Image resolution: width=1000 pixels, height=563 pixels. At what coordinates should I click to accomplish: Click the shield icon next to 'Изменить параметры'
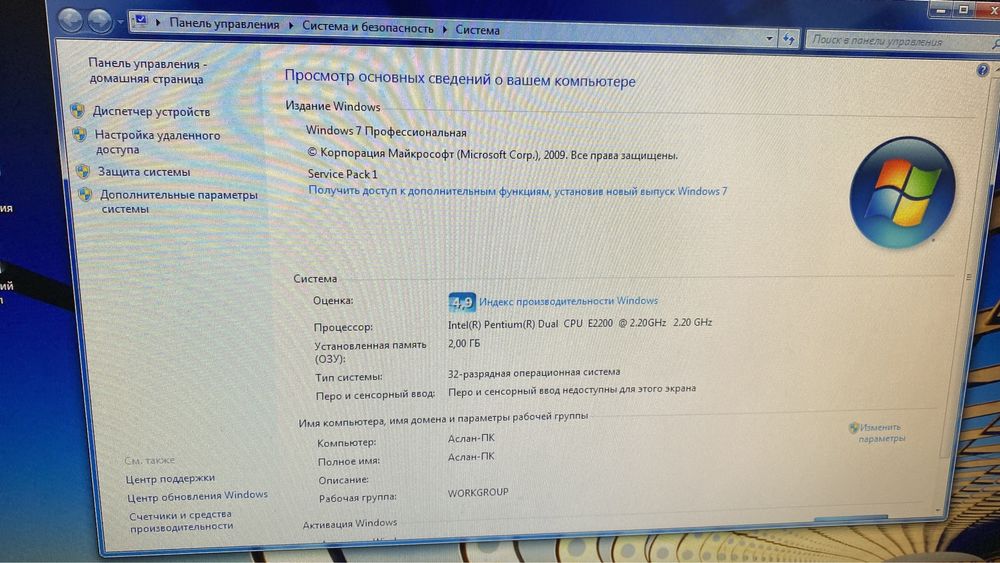pyautogui.click(x=853, y=427)
